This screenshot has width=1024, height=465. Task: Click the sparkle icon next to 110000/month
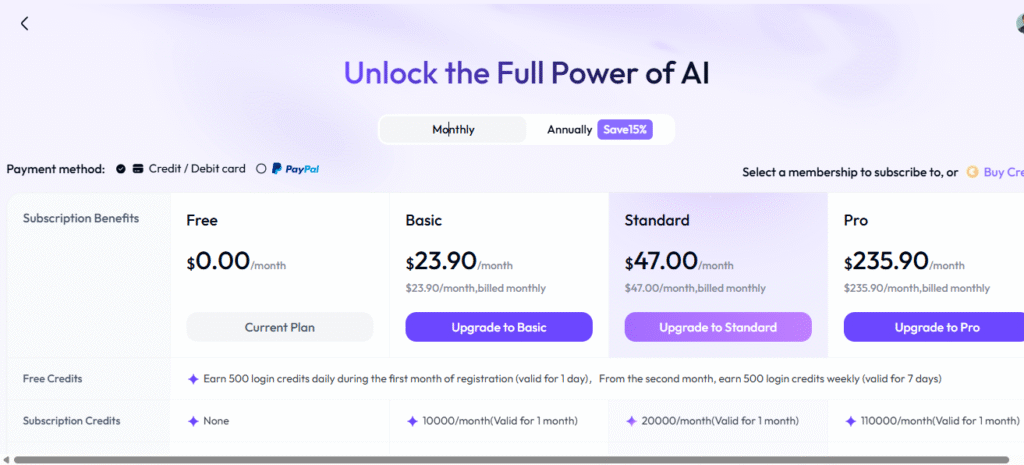click(850, 421)
